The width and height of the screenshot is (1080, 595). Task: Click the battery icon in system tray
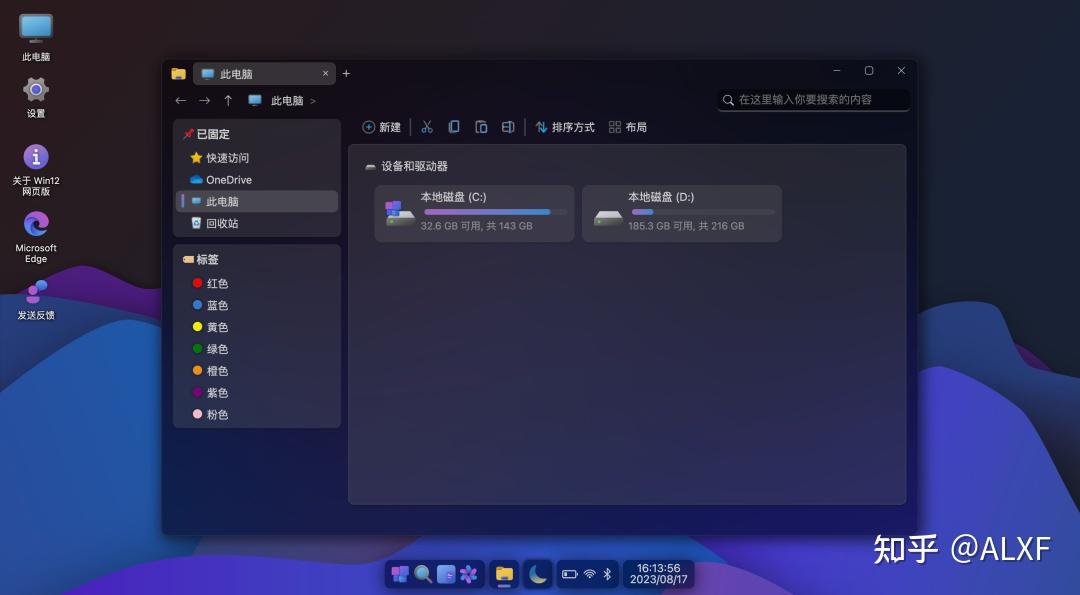[570, 574]
